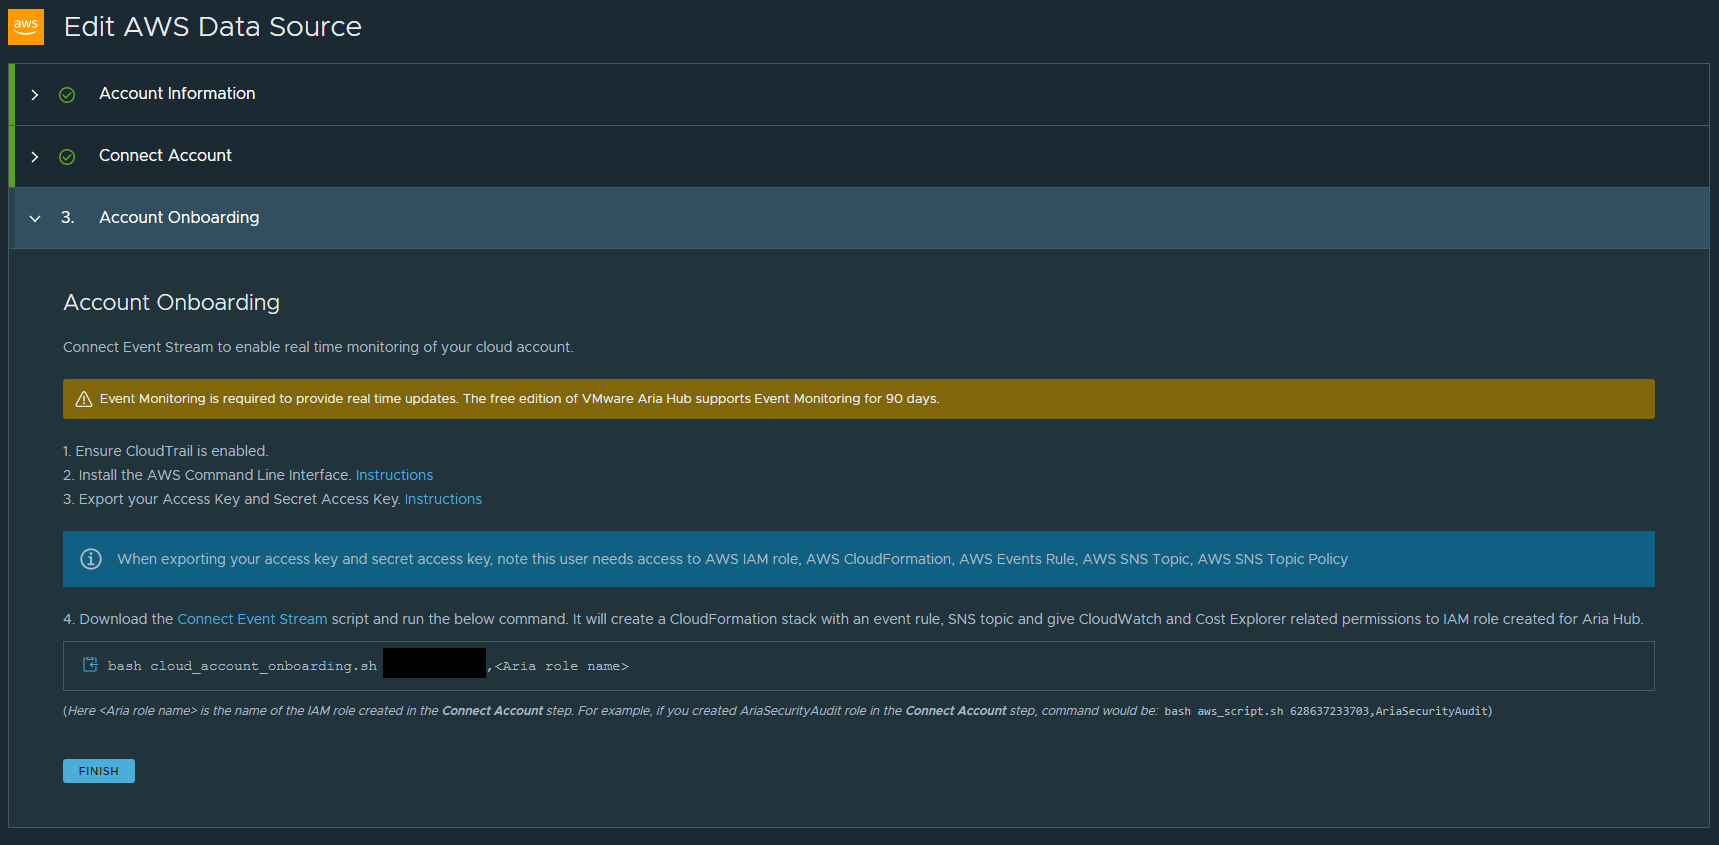Click the AWS logo icon

(26, 27)
